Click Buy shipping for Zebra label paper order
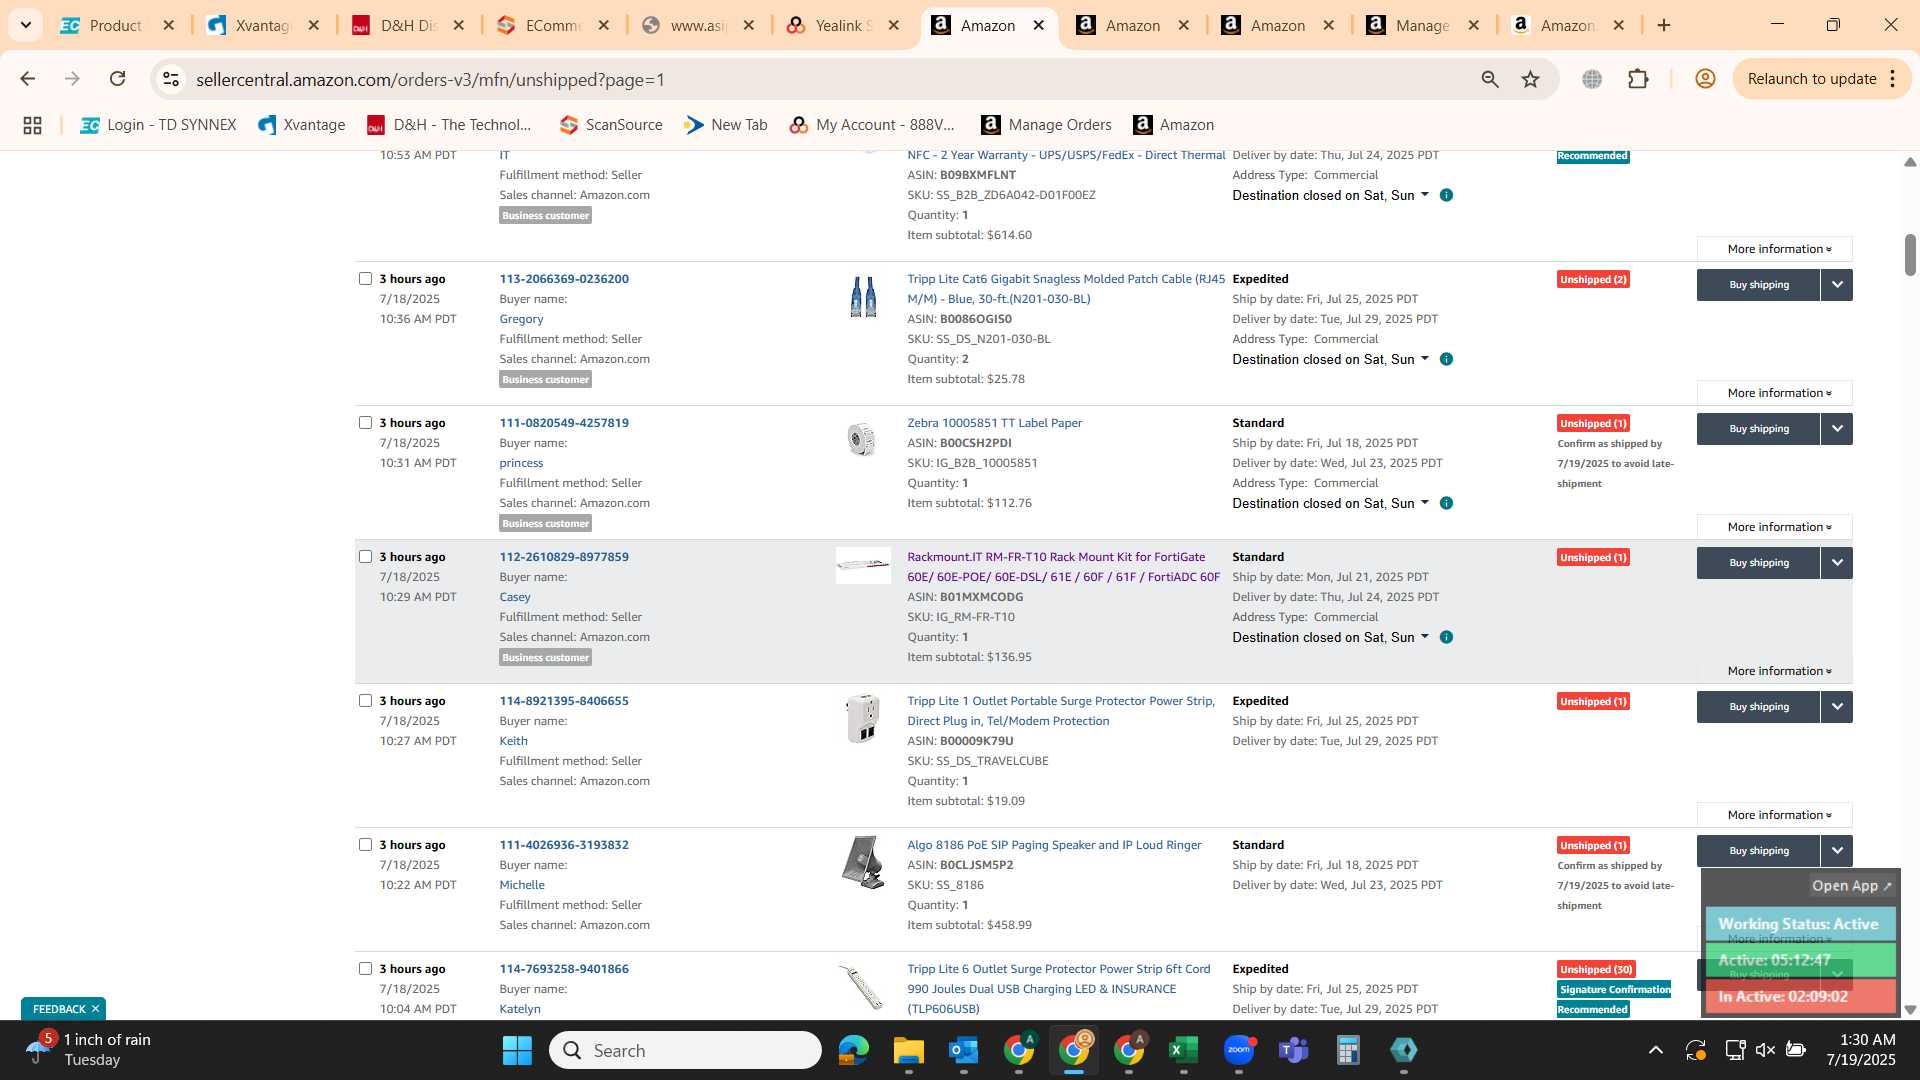The width and height of the screenshot is (1920, 1080). coord(1759,429)
